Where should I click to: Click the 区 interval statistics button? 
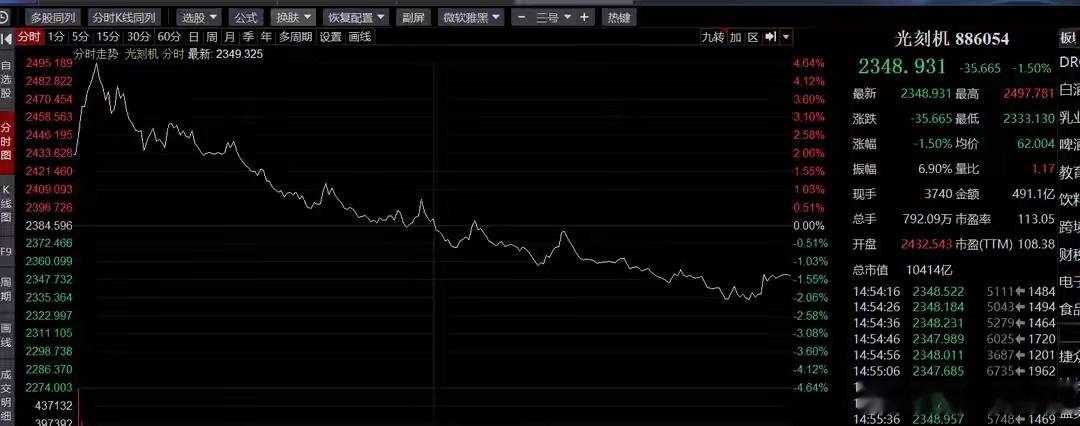tap(754, 37)
